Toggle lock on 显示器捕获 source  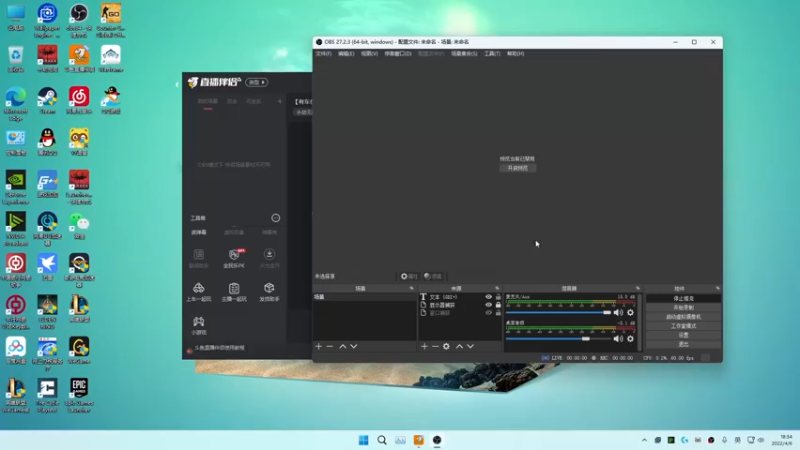pyautogui.click(x=498, y=305)
